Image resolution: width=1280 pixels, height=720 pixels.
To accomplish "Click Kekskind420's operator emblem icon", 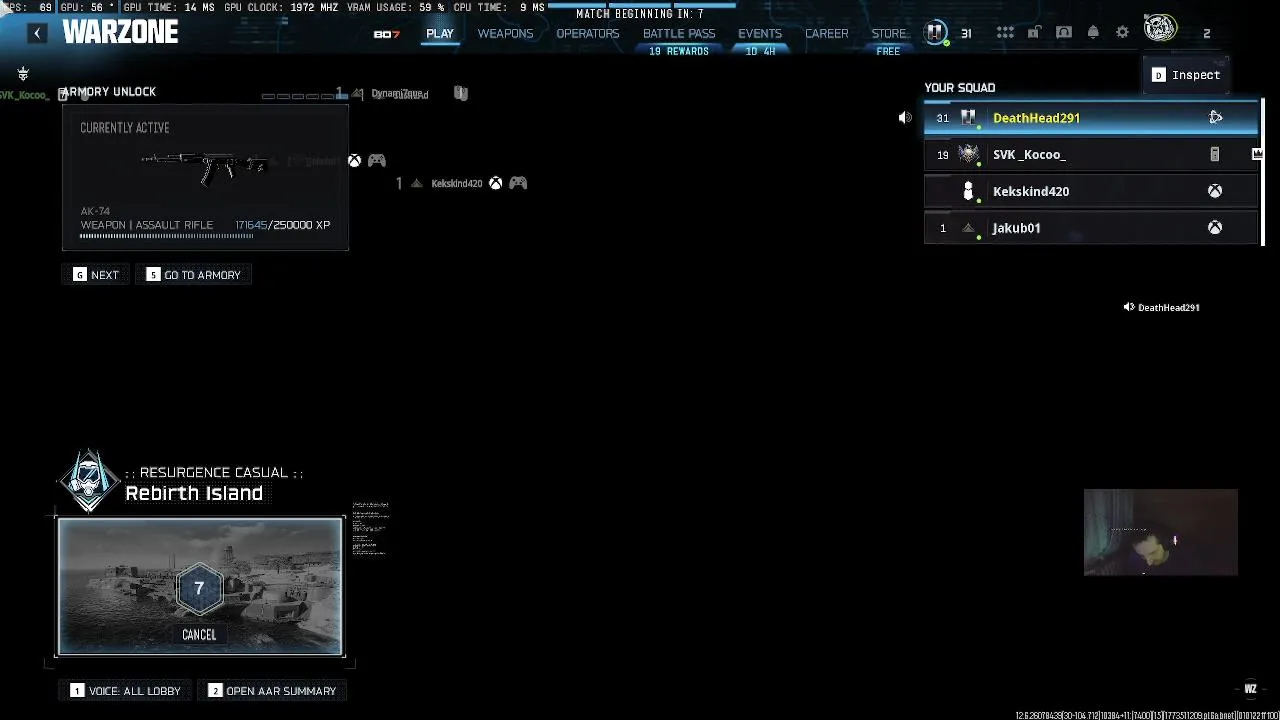I will point(968,190).
